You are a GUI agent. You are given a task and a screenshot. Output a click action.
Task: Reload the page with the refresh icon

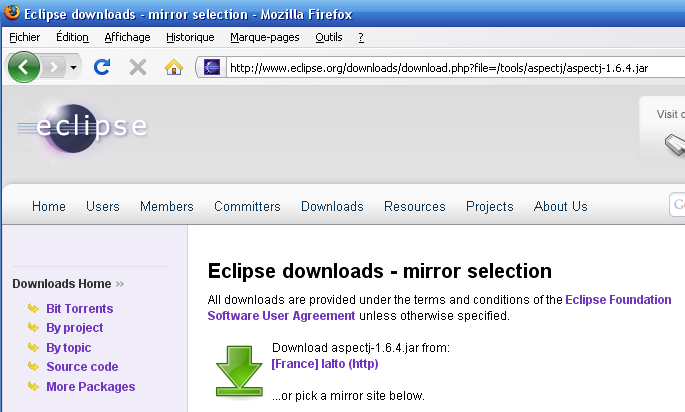pyautogui.click(x=101, y=67)
